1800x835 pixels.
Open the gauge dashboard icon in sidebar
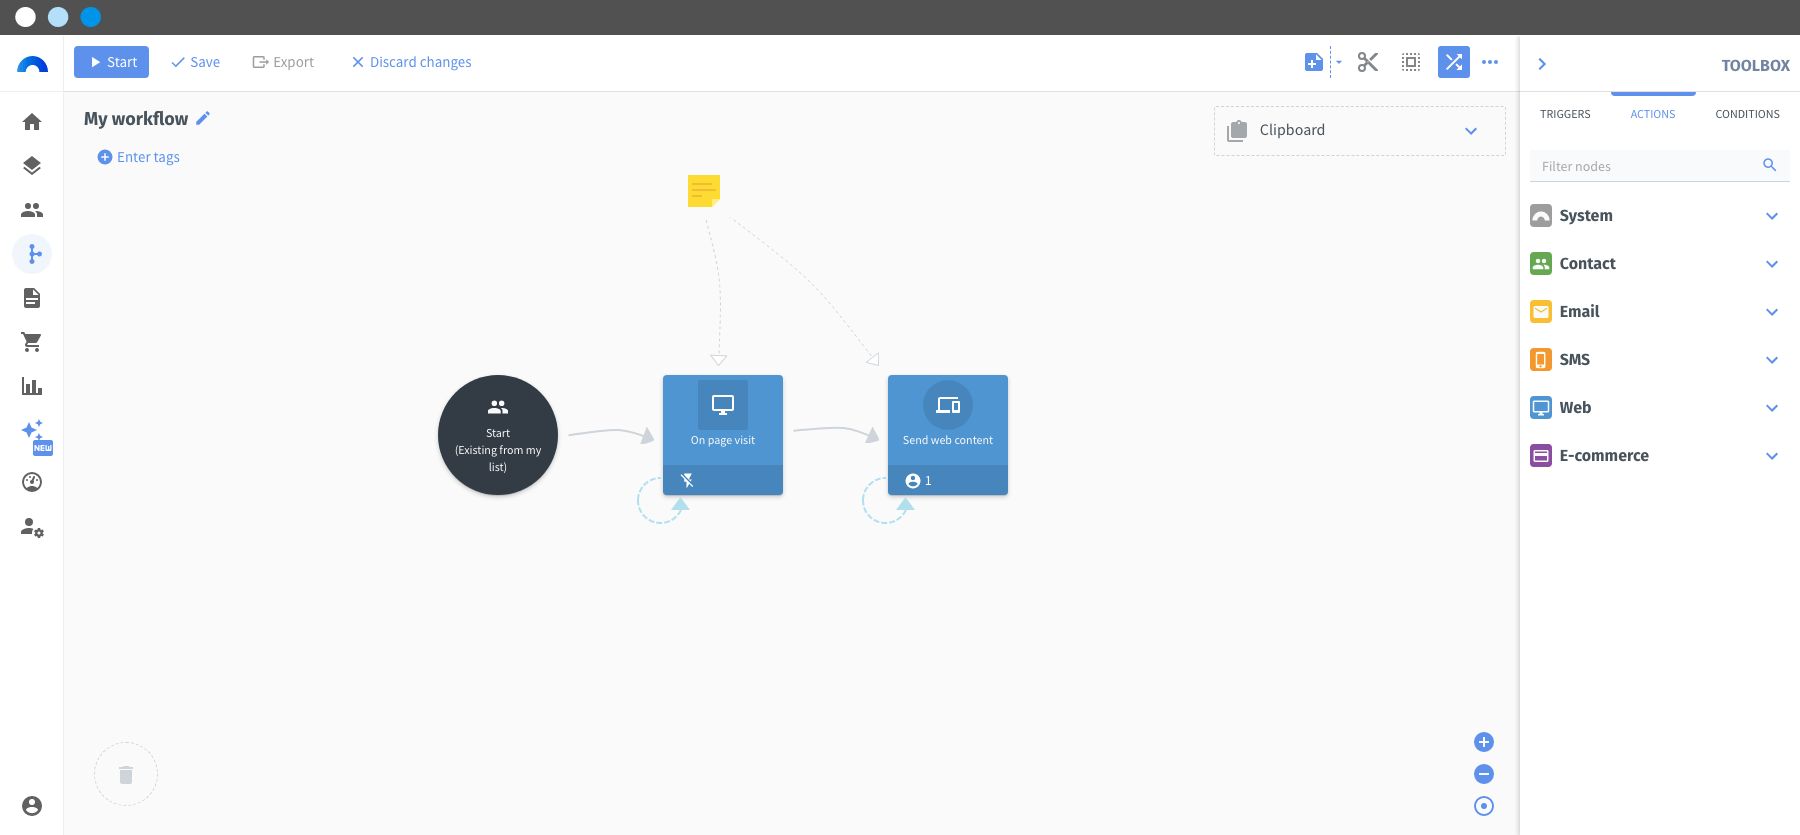[x=32, y=482]
